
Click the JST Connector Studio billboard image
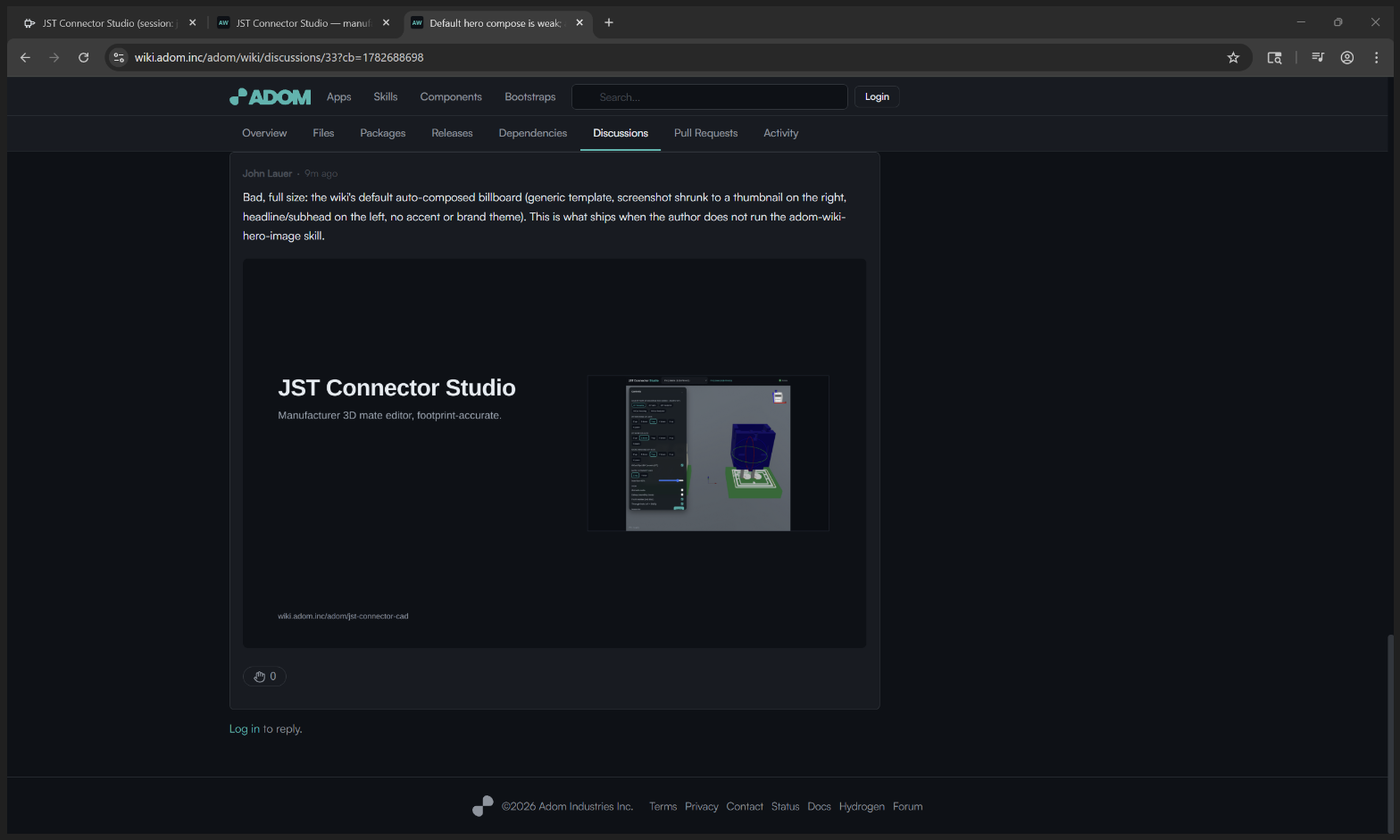(555, 453)
